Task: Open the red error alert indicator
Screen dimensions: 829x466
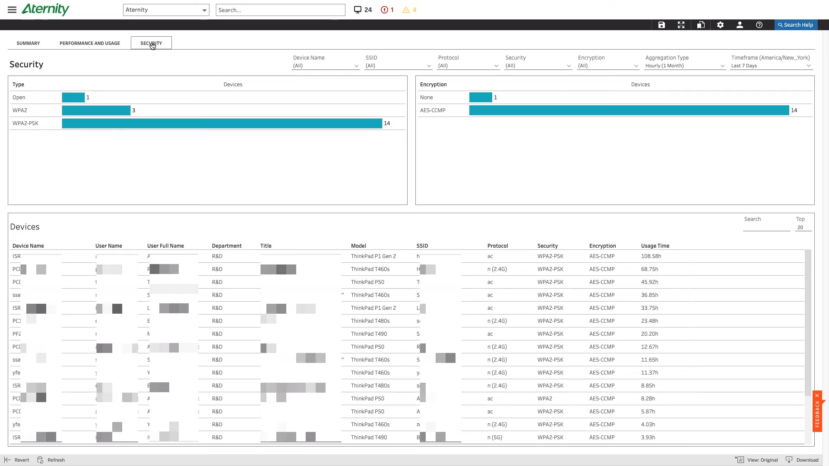Action: 387,10
